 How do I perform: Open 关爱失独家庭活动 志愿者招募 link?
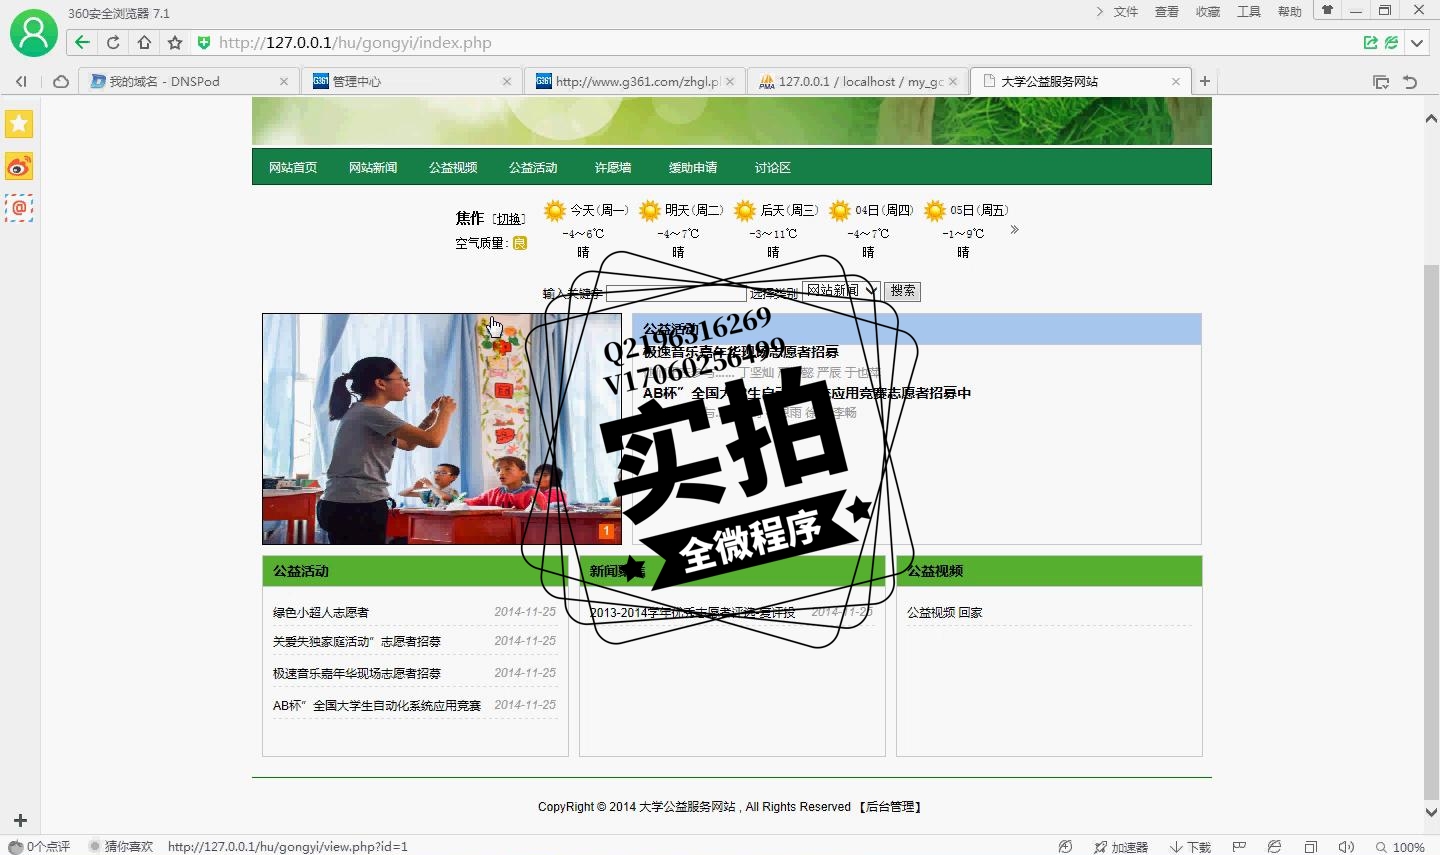[x=357, y=641]
